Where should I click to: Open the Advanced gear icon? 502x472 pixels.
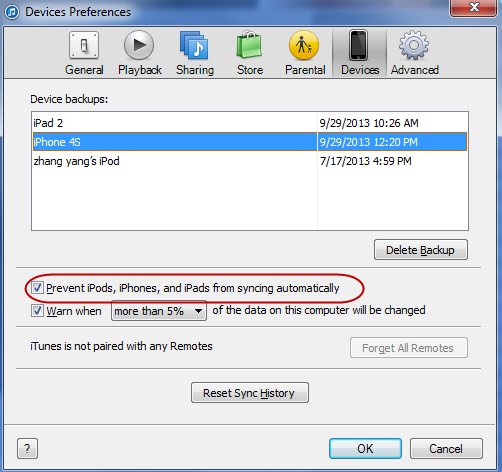(x=414, y=45)
